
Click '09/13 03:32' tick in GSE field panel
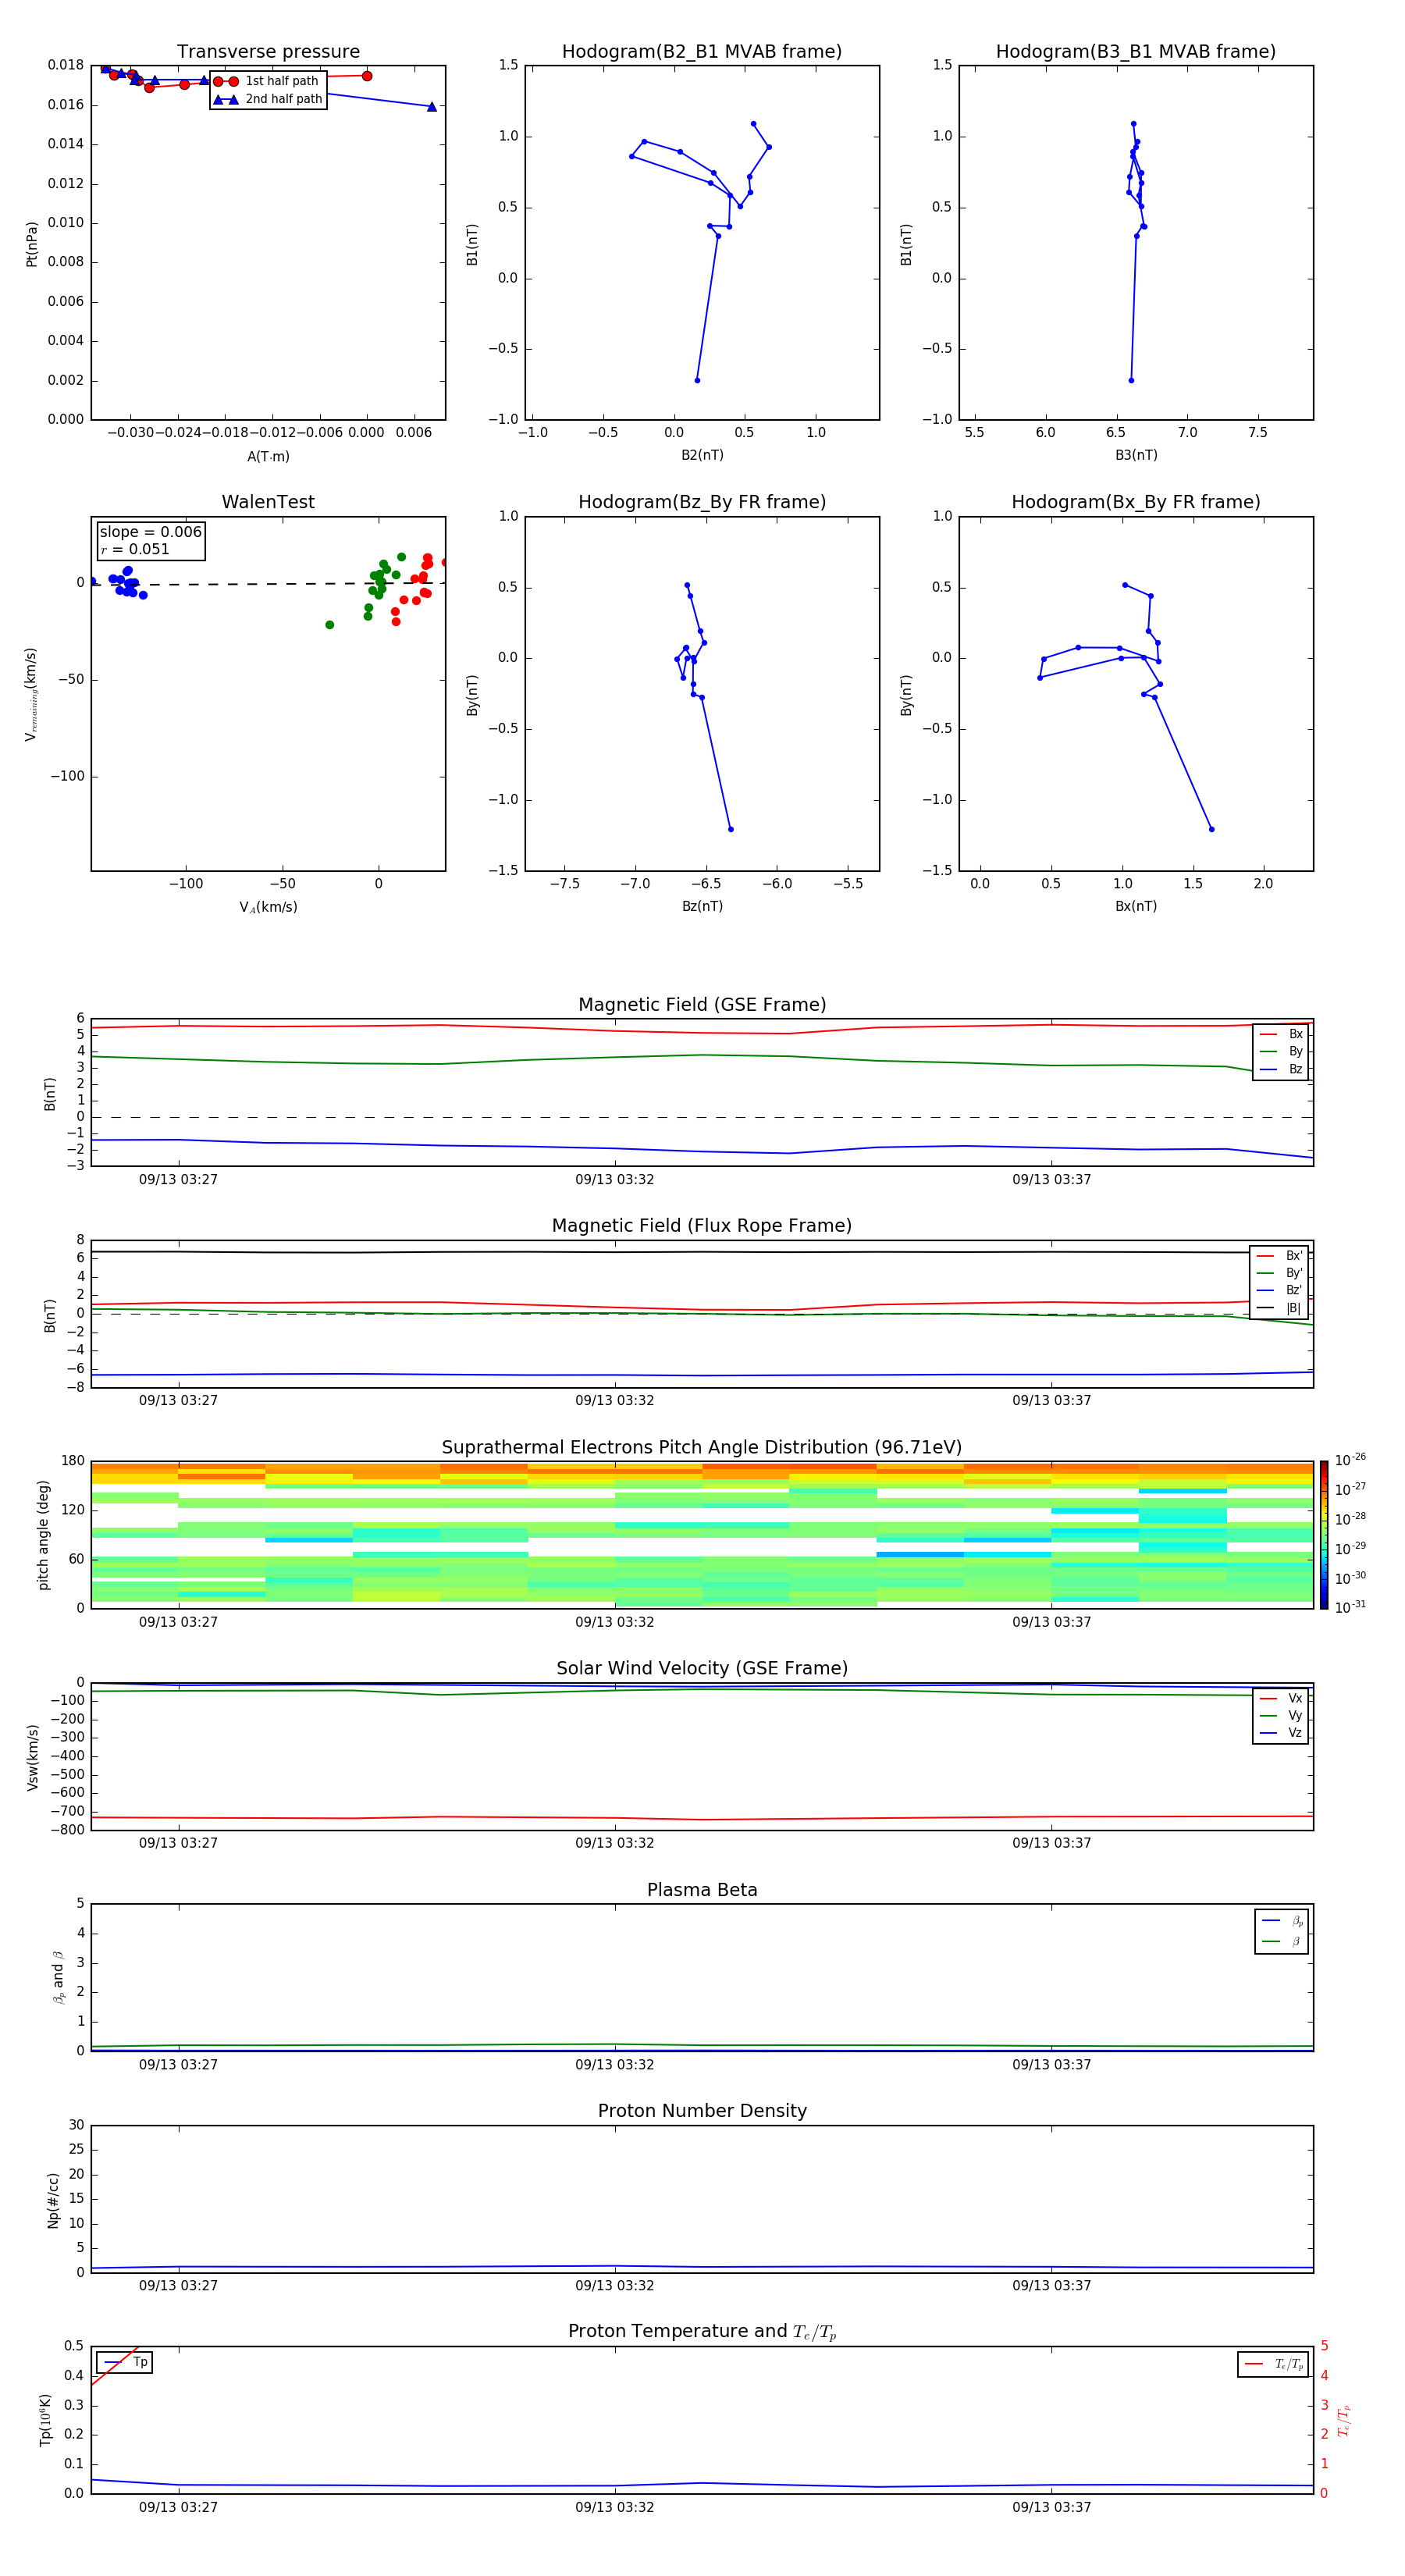614,1180
